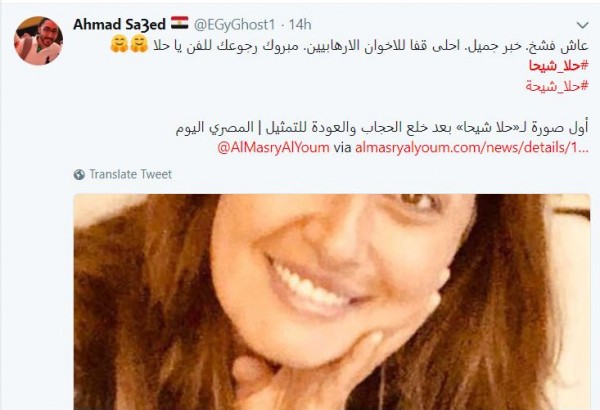The image size is (600, 410).
Task: Open the second hashtag #حلا_شيحة
Action: click(557, 86)
